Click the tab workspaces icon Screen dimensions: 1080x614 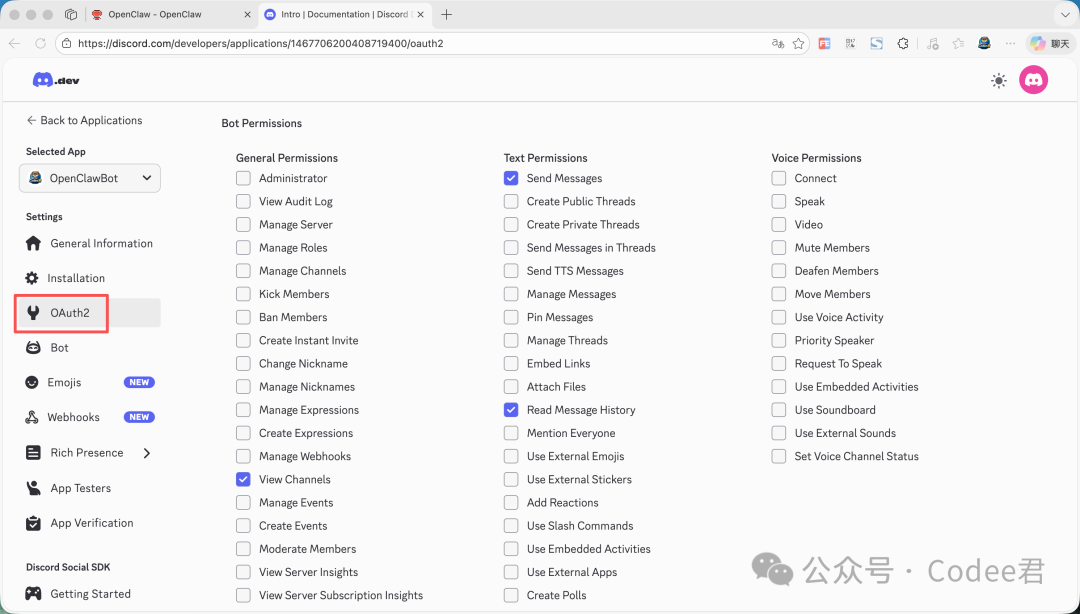[x=70, y=14]
